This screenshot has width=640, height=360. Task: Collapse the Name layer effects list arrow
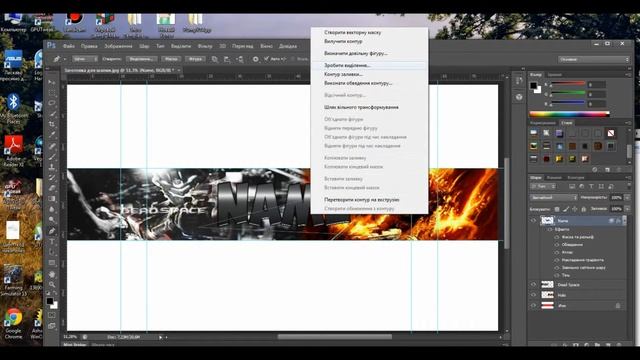(x=624, y=221)
